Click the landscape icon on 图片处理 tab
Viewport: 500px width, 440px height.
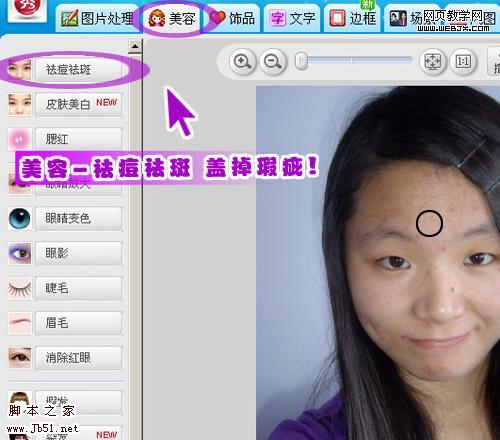69,18
